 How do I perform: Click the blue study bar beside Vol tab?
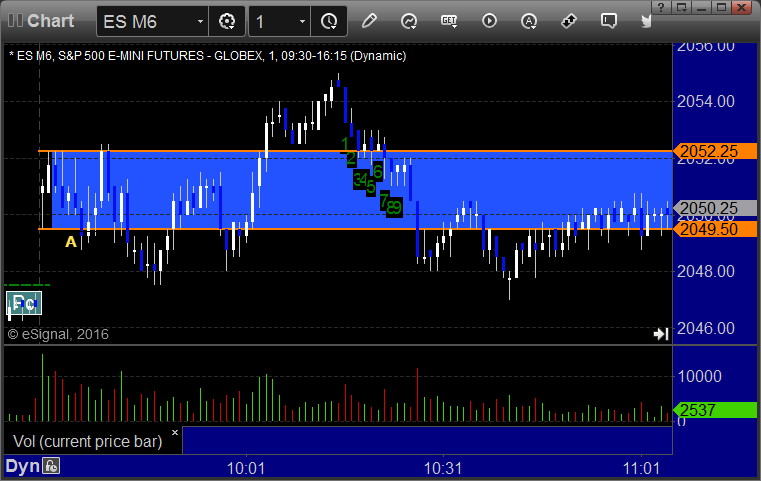[x=428, y=441]
